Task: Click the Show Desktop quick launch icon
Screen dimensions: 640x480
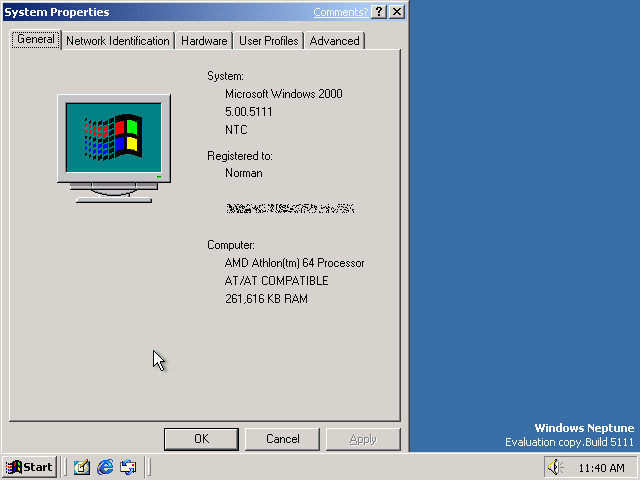Action: pos(82,467)
